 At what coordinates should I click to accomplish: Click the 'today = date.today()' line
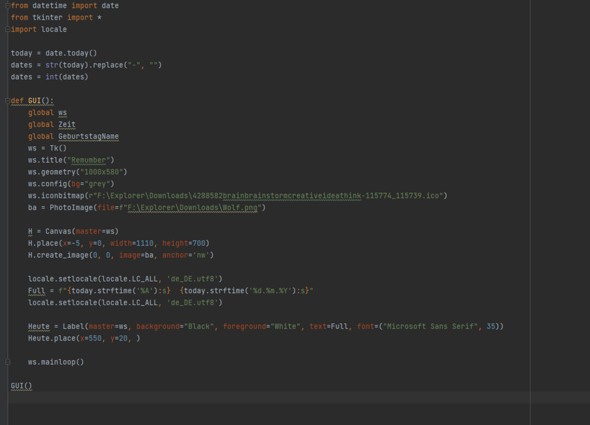(x=54, y=53)
